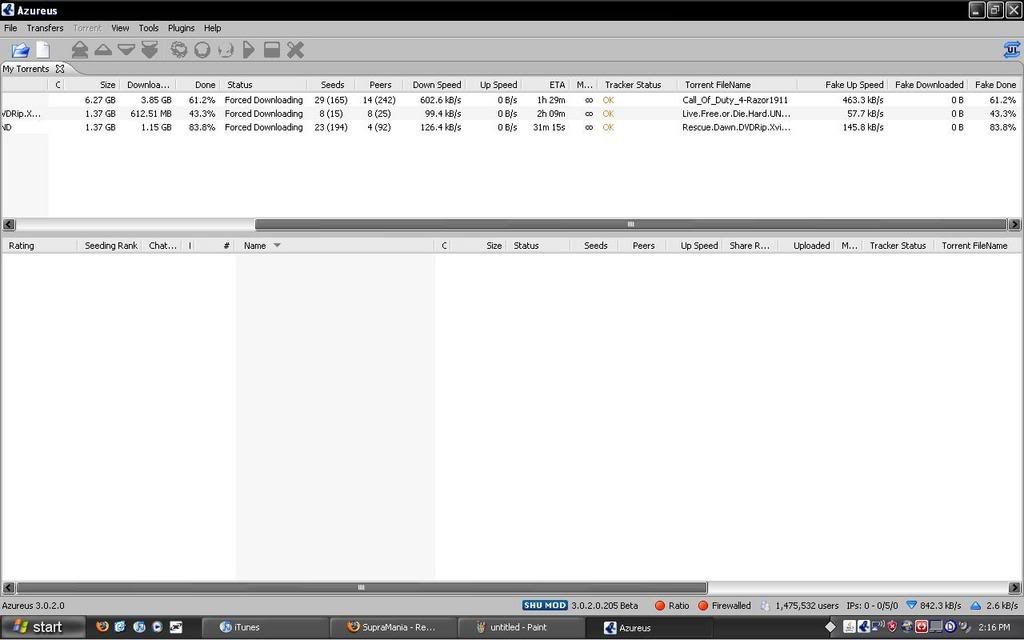Switch to the SupraMania Firefox taskbar window
Viewport: 1024px width, 640px height.
coord(392,627)
